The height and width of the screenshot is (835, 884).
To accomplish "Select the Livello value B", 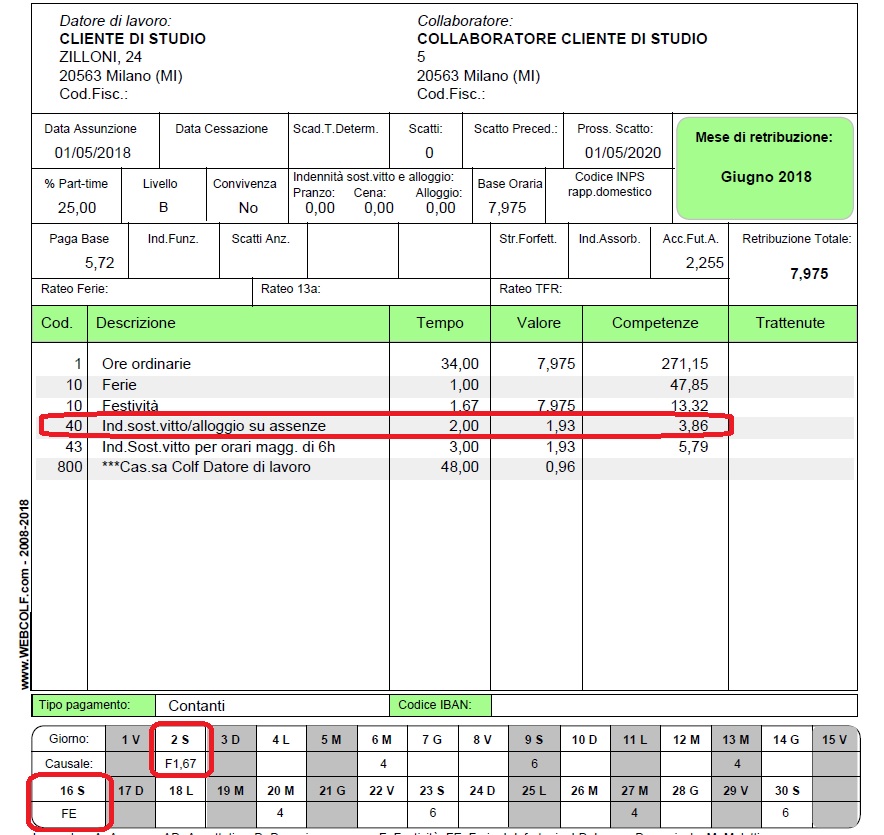I will point(163,208).
